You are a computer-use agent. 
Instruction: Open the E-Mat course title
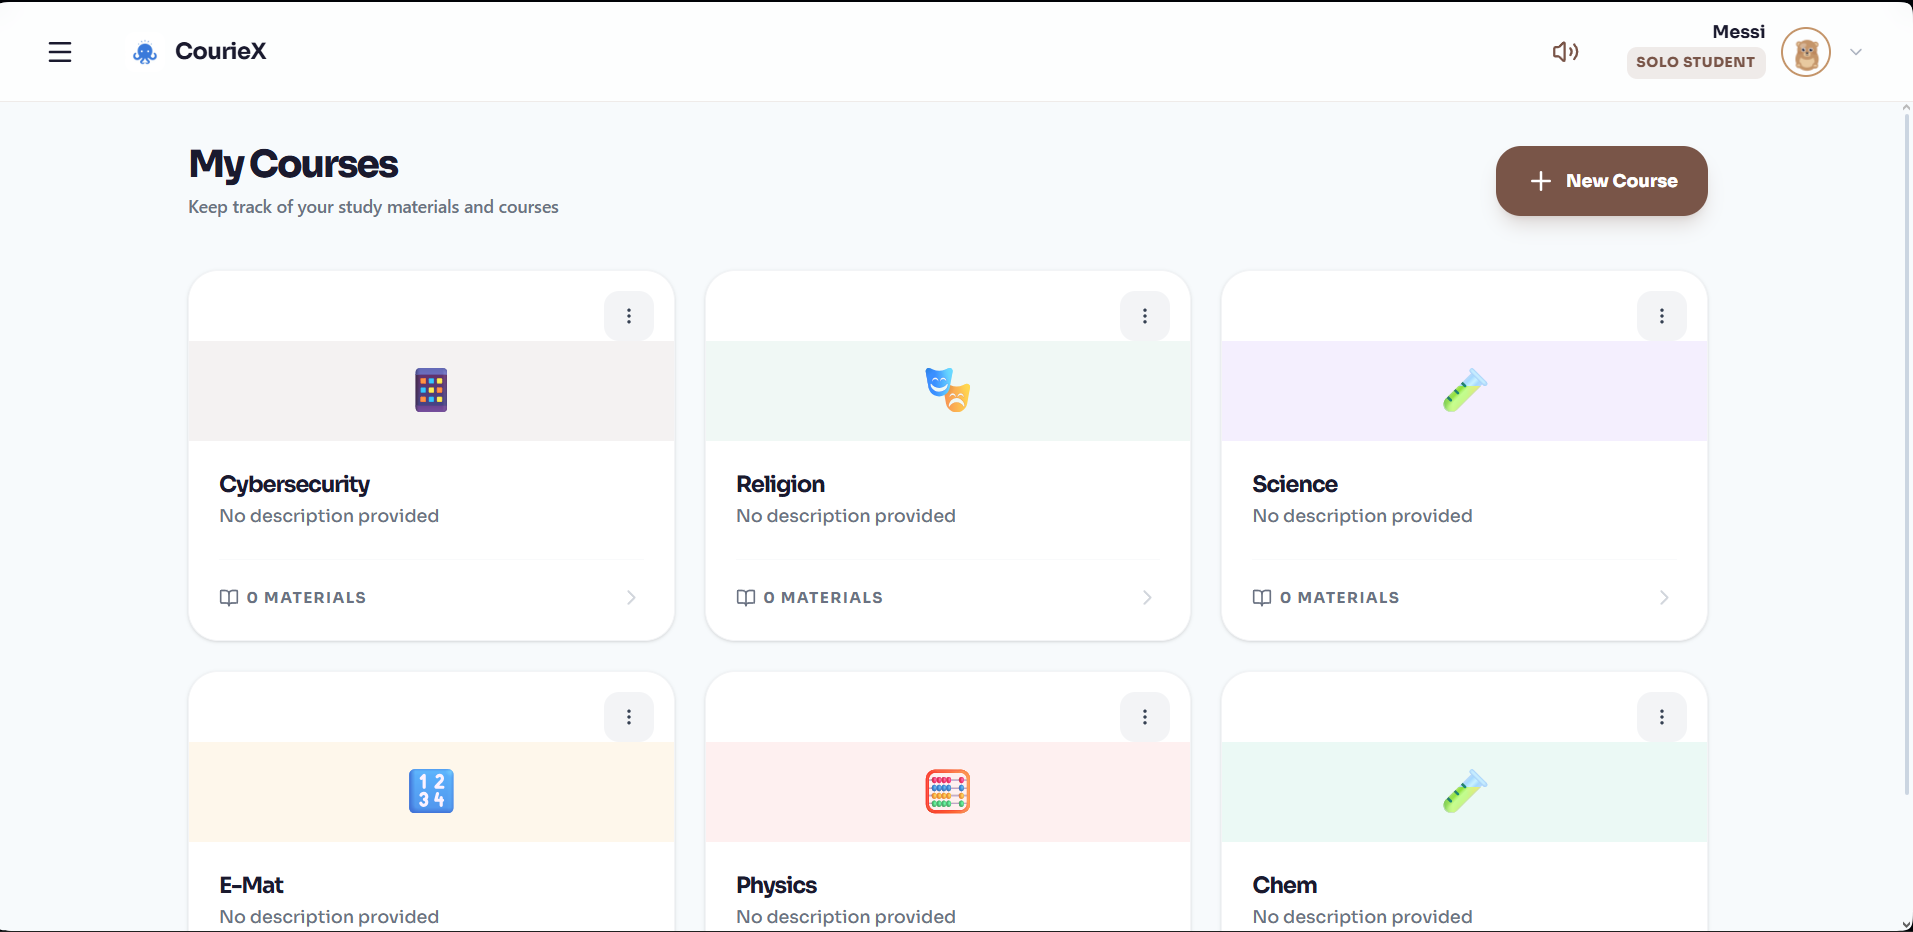(x=252, y=885)
